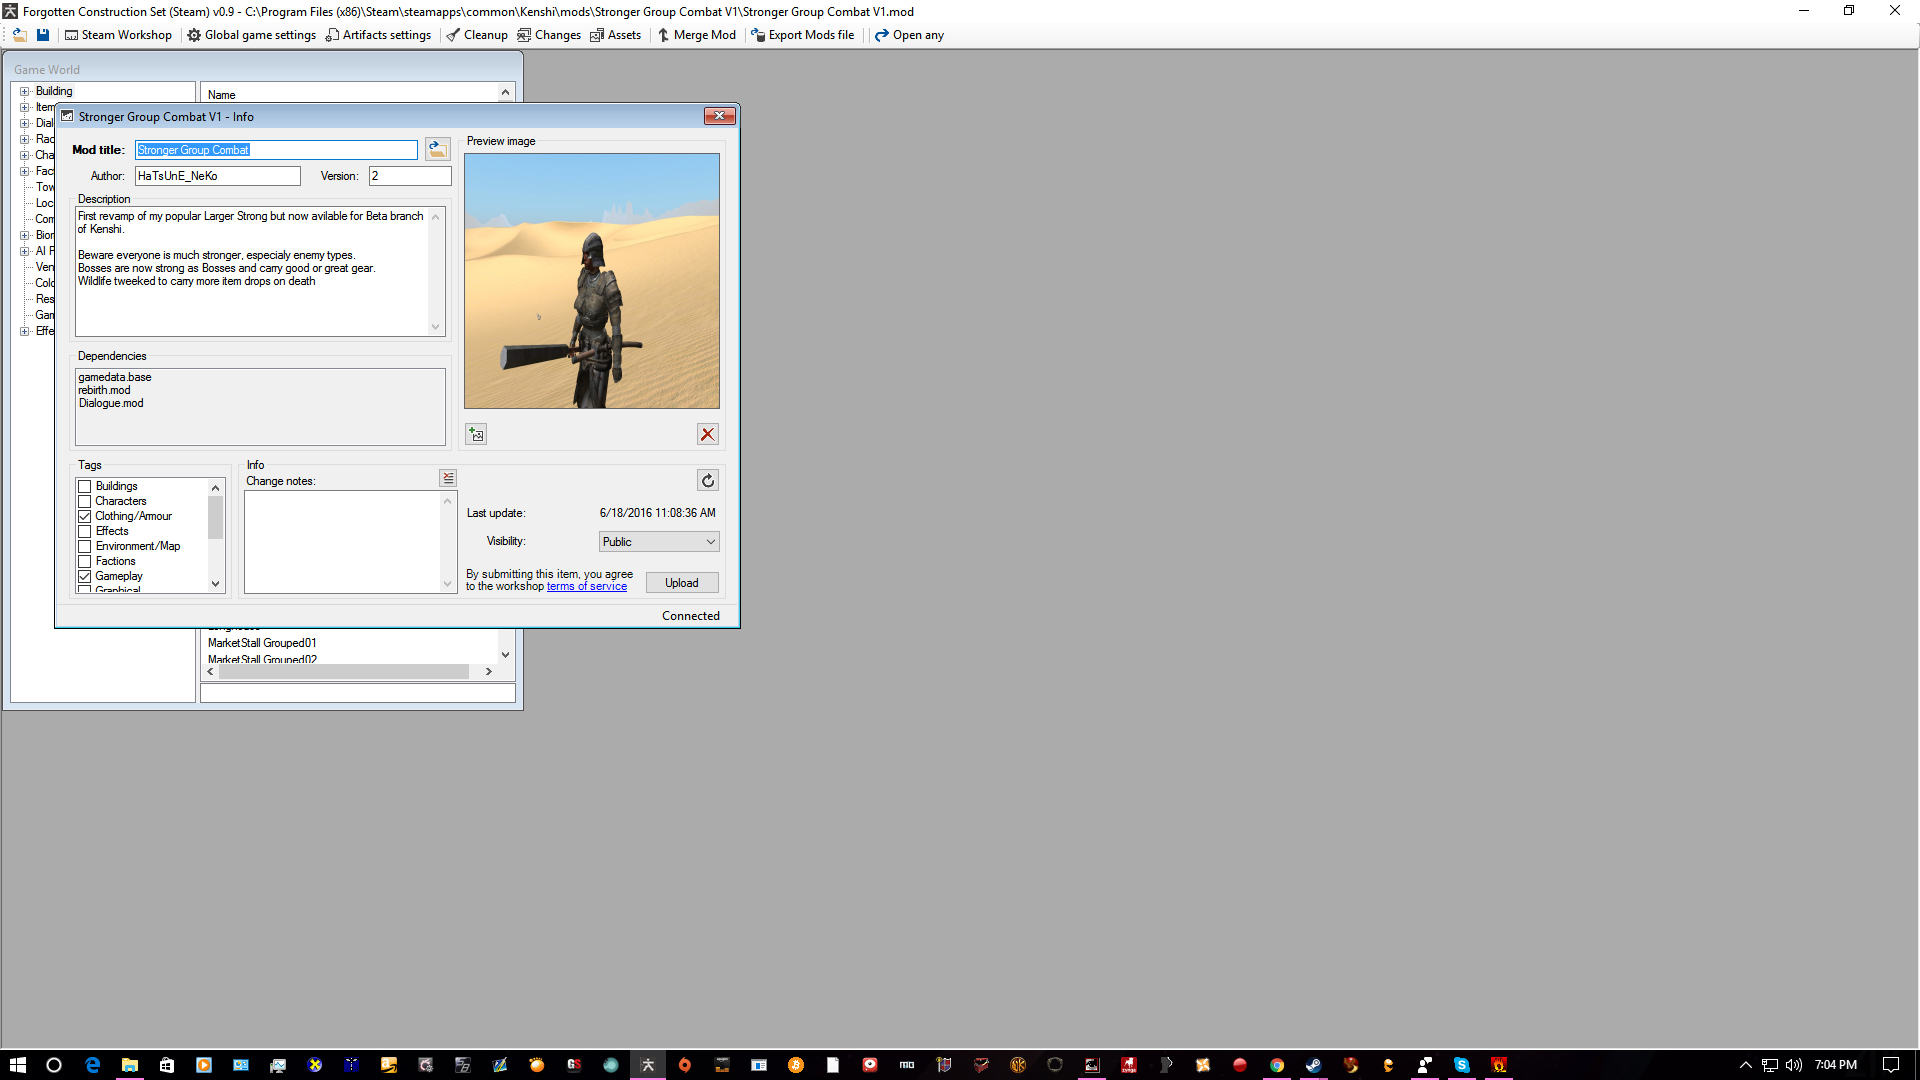Expand the Building tree node
1920x1080 pixels.
point(25,91)
